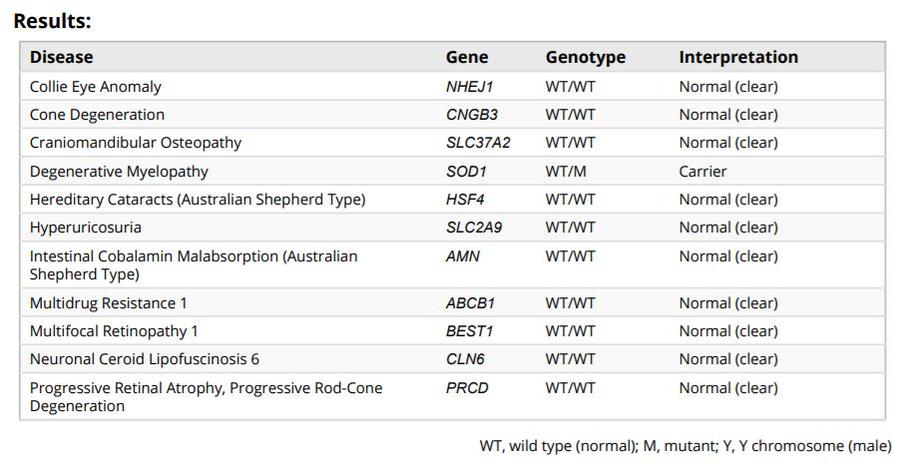Select Multifocal Retinopathy 1 disease text
908x476 pixels.
click(114, 331)
